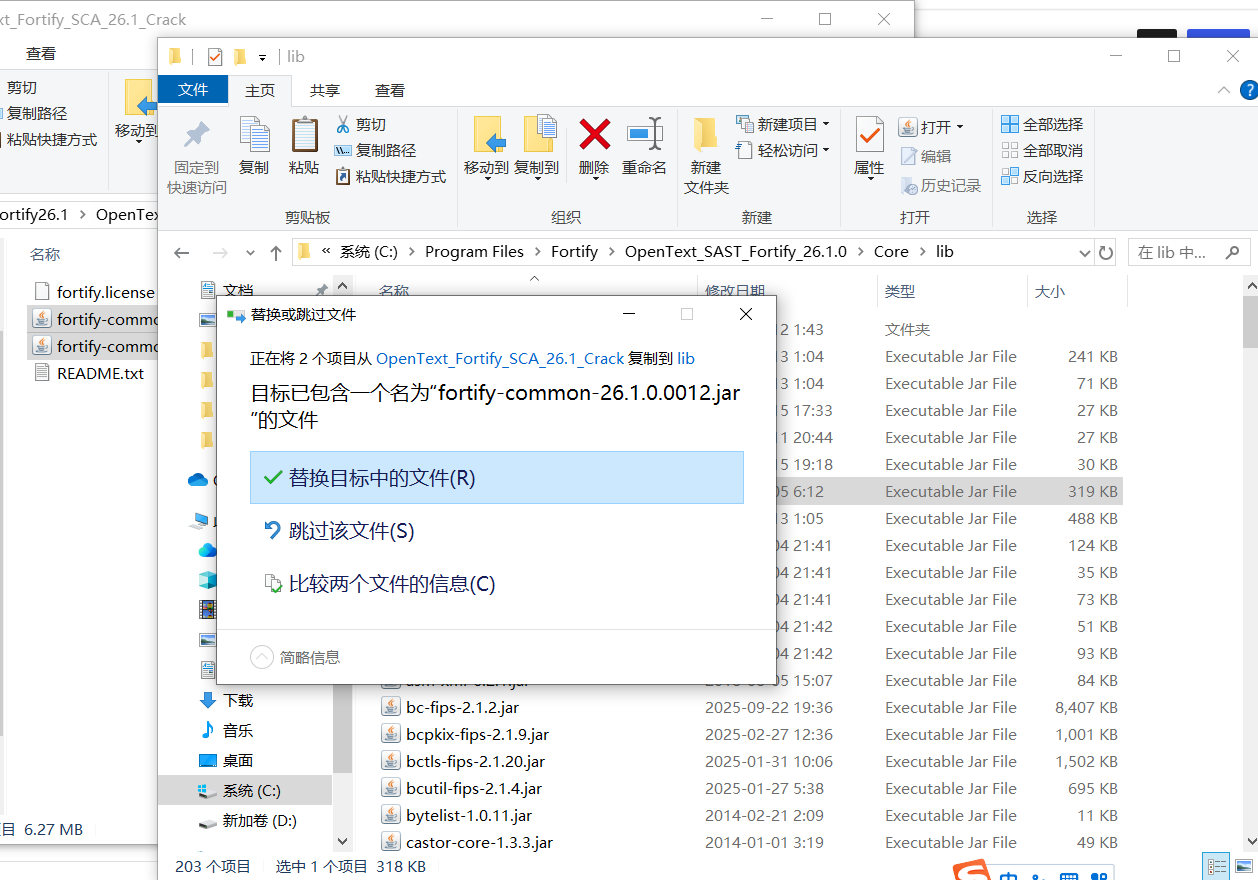The height and width of the screenshot is (880, 1258).
Task: Choose 跳过该文件(S) in the dialog
Action: (x=497, y=531)
